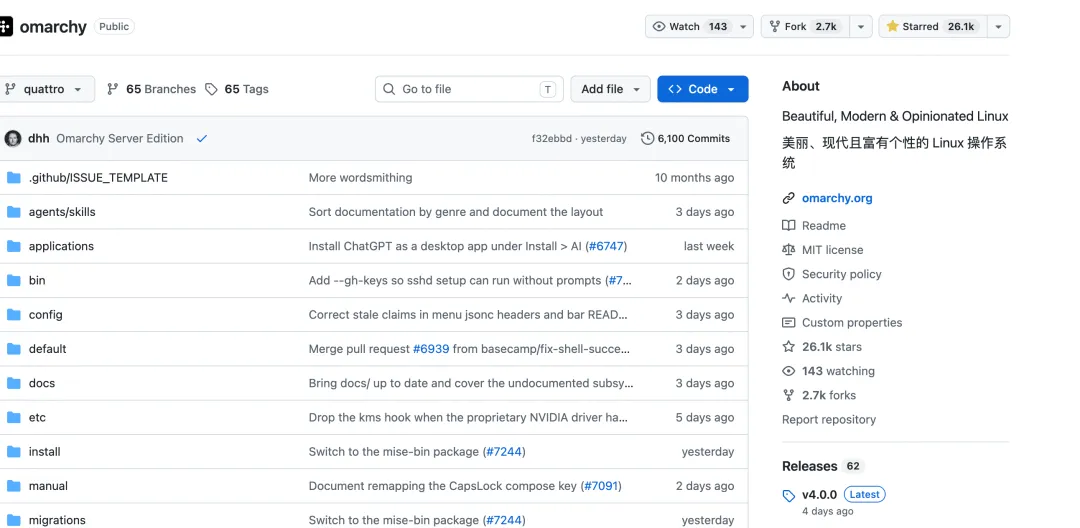Focus the Go to file search field
The image size is (1080, 528).
(469, 89)
